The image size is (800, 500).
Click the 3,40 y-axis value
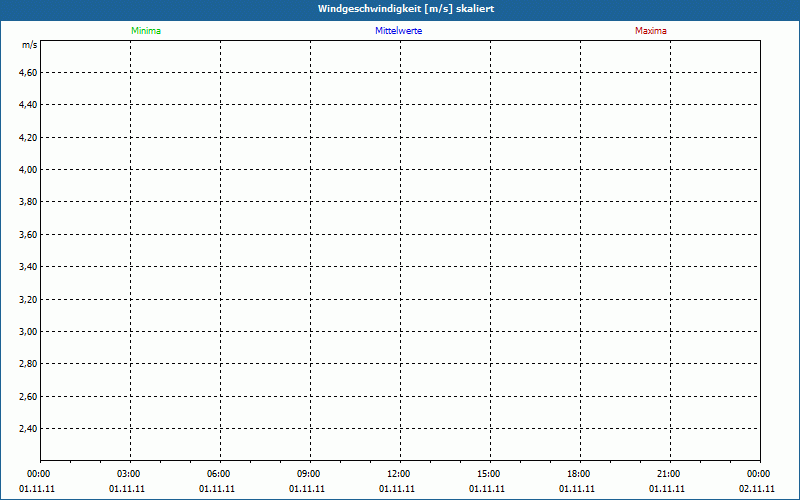[28, 266]
